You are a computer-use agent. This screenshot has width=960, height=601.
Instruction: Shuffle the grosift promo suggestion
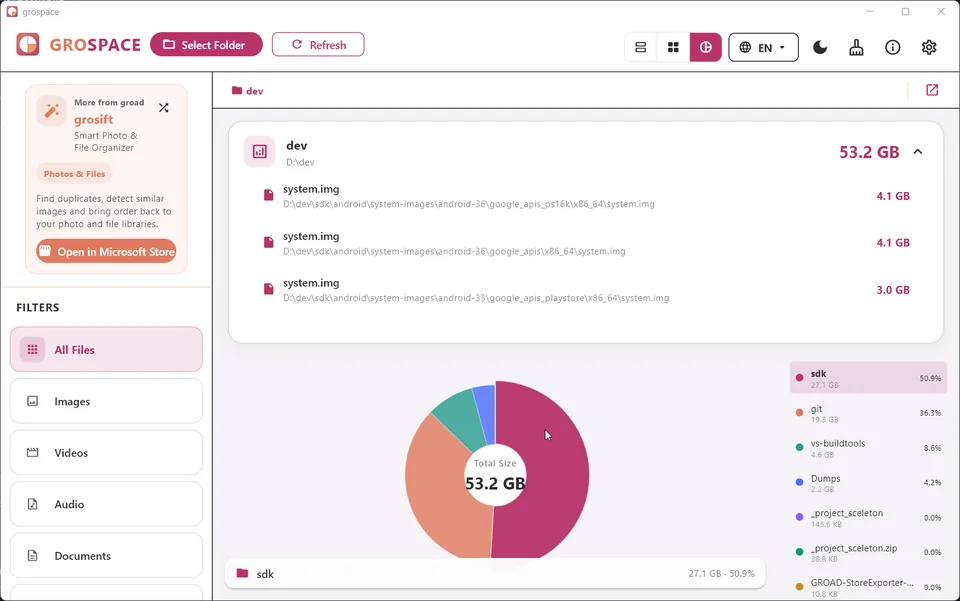tap(163, 108)
